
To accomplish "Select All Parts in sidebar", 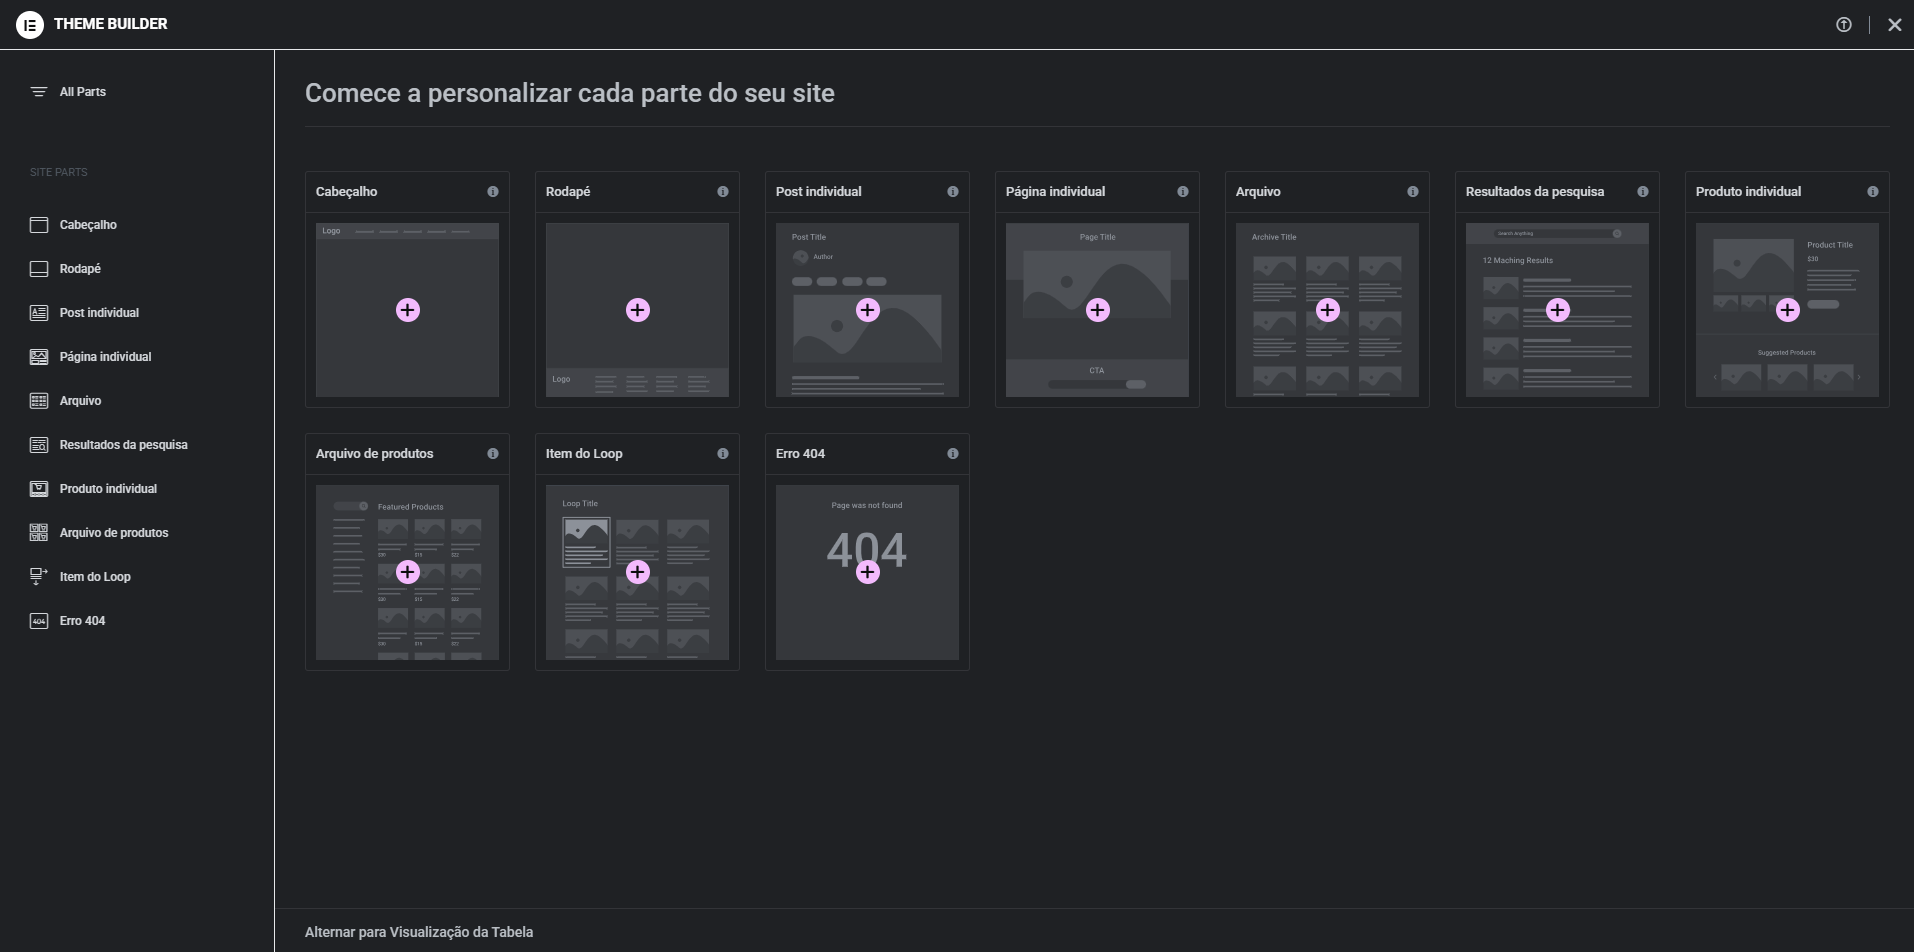I will [x=82, y=92].
